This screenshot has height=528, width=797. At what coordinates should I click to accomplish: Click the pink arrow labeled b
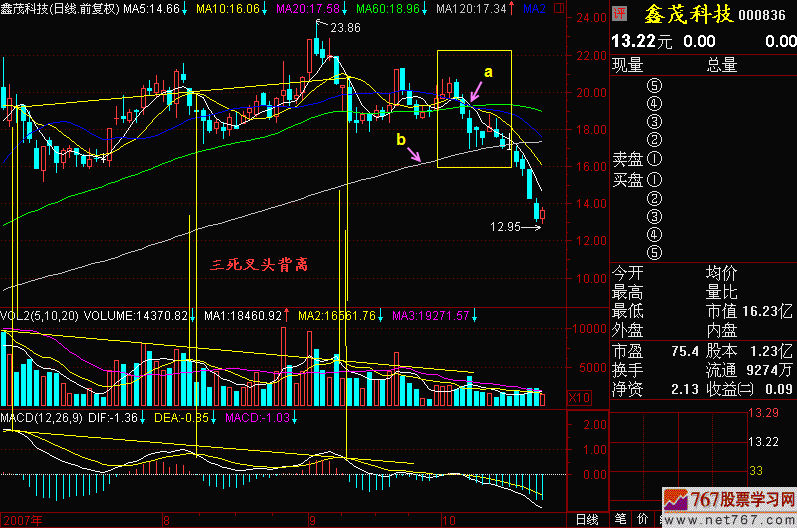pos(415,153)
